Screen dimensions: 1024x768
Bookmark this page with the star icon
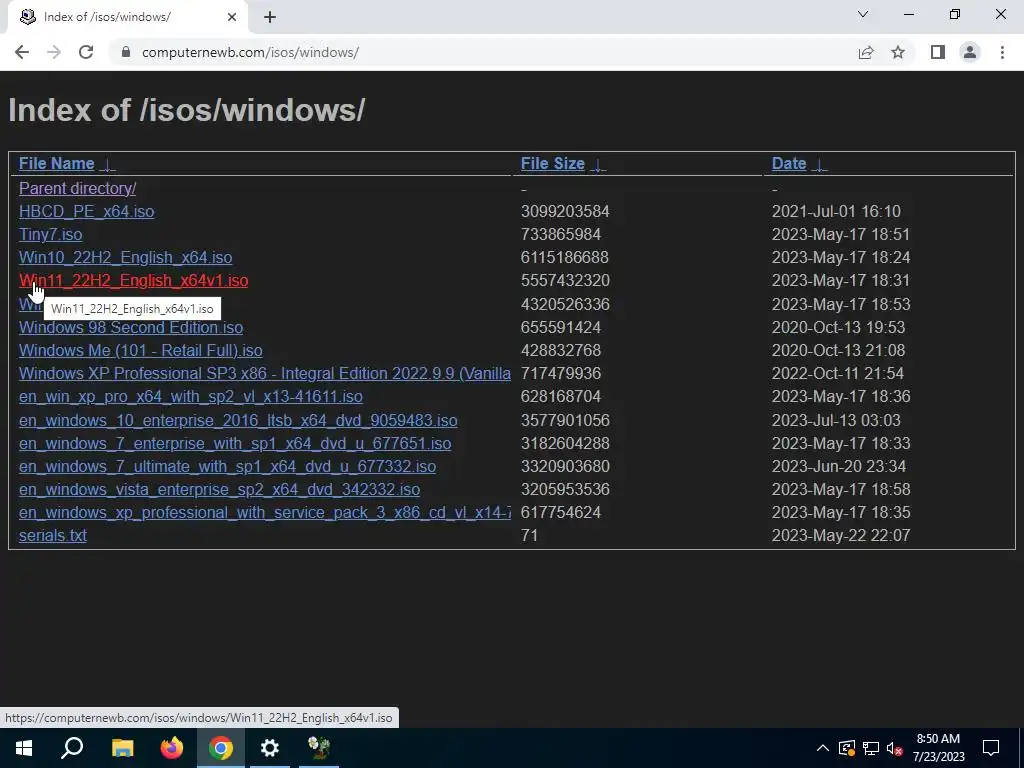(x=898, y=52)
